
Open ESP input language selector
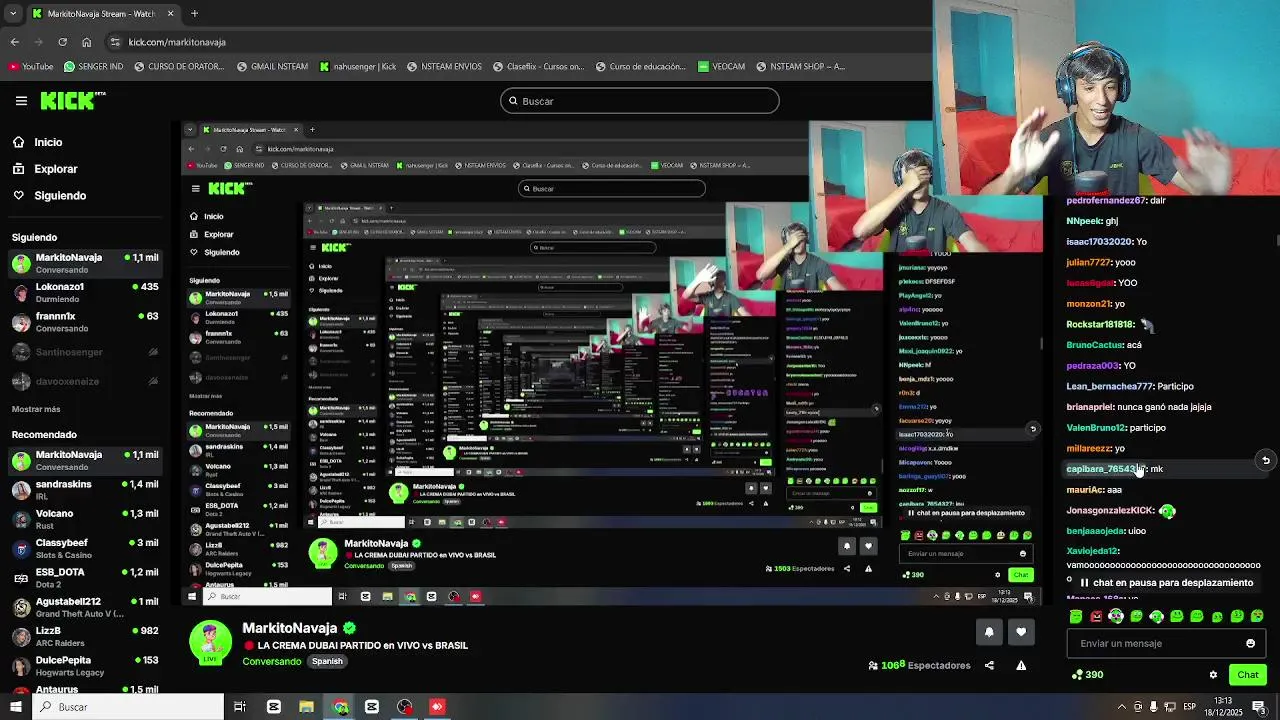pyautogui.click(x=1190, y=707)
